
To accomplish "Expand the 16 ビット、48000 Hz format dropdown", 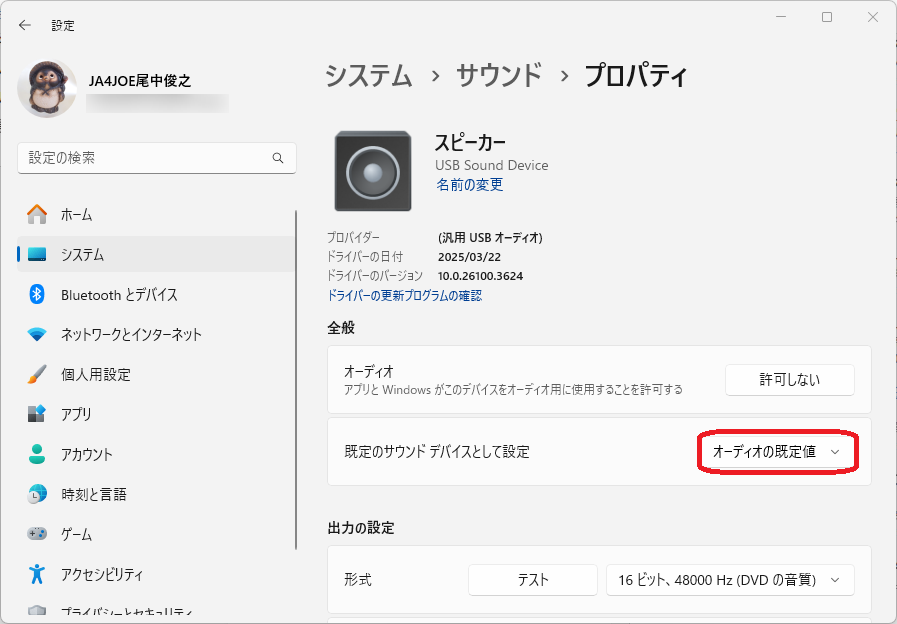I will (x=730, y=580).
